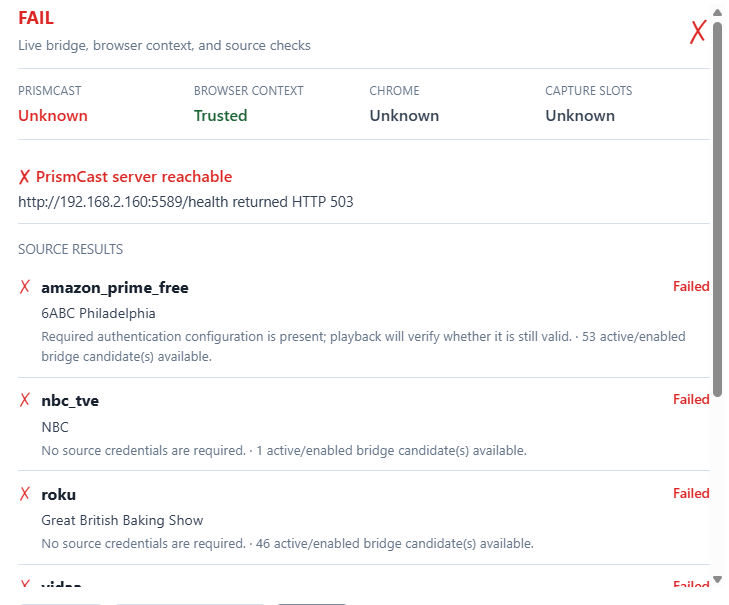Click the PrismCast server reachable heading
729x605 pixels.
134,177
